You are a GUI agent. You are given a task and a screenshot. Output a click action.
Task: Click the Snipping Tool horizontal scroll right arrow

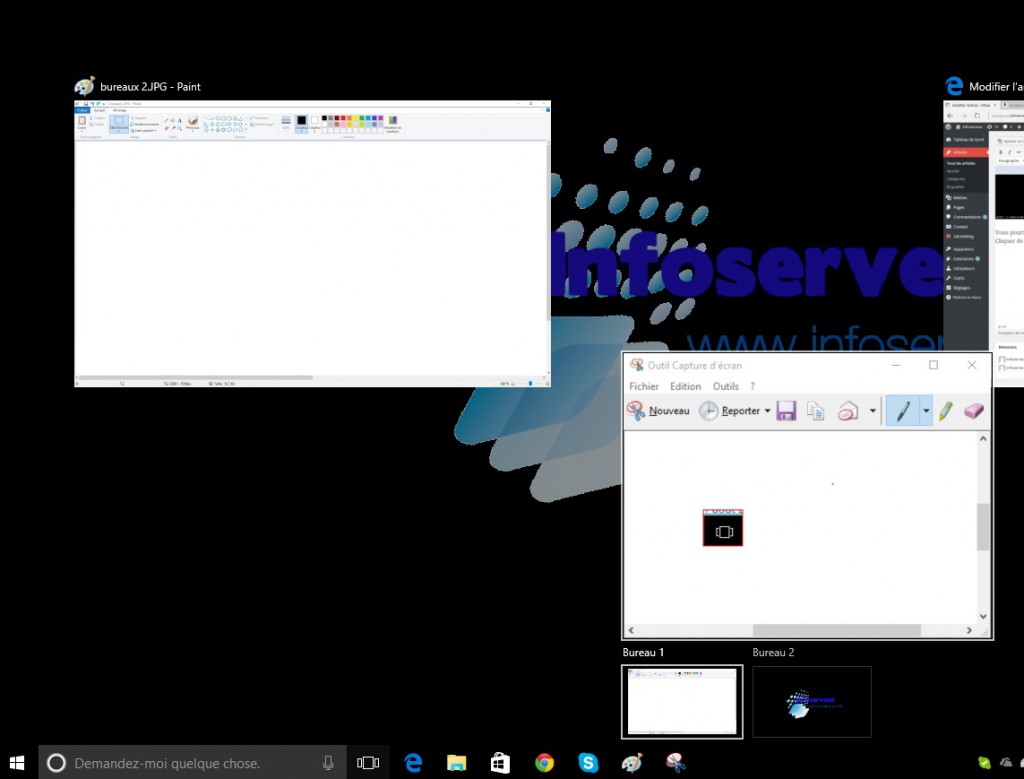pyautogui.click(x=969, y=630)
